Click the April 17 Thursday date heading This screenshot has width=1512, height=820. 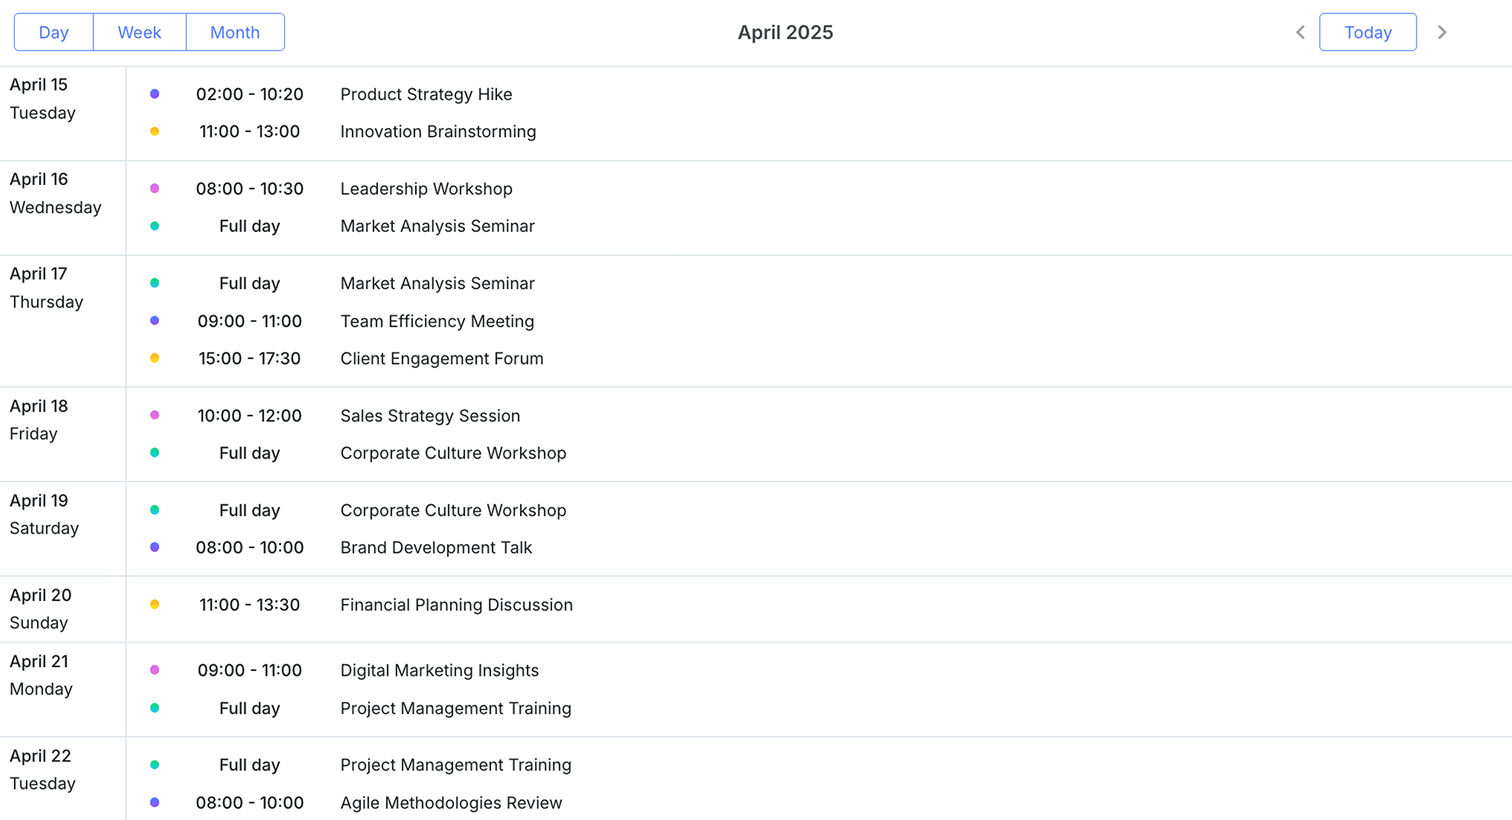click(x=46, y=288)
